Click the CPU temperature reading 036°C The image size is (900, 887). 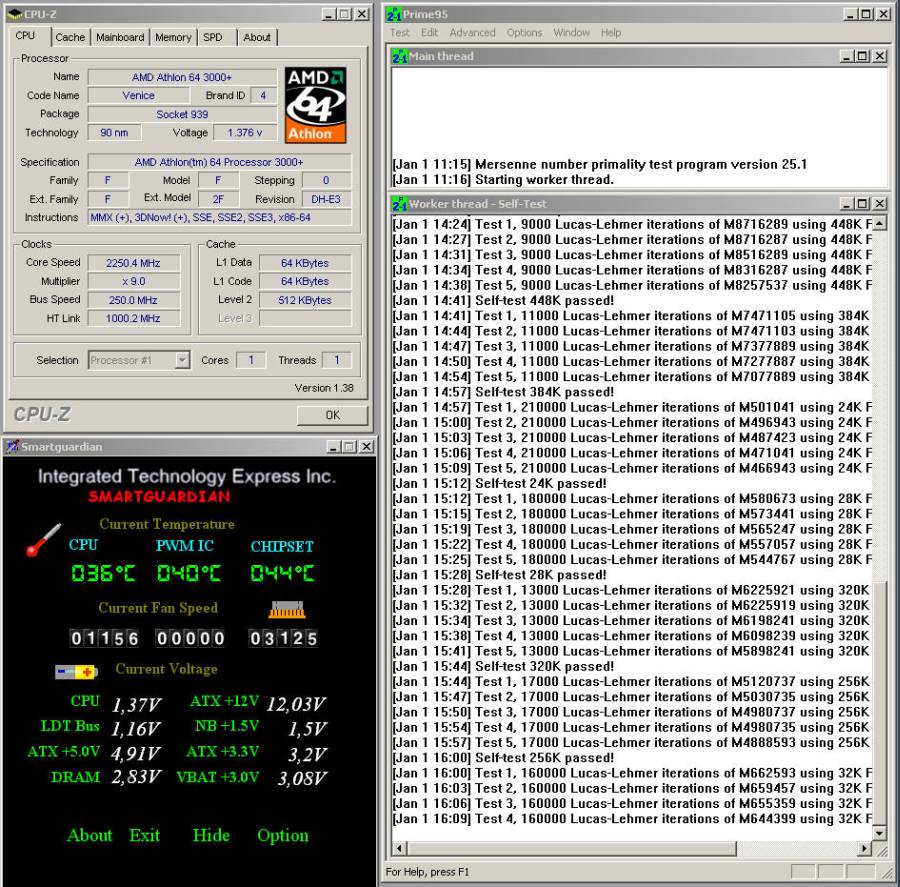click(x=103, y=573)
